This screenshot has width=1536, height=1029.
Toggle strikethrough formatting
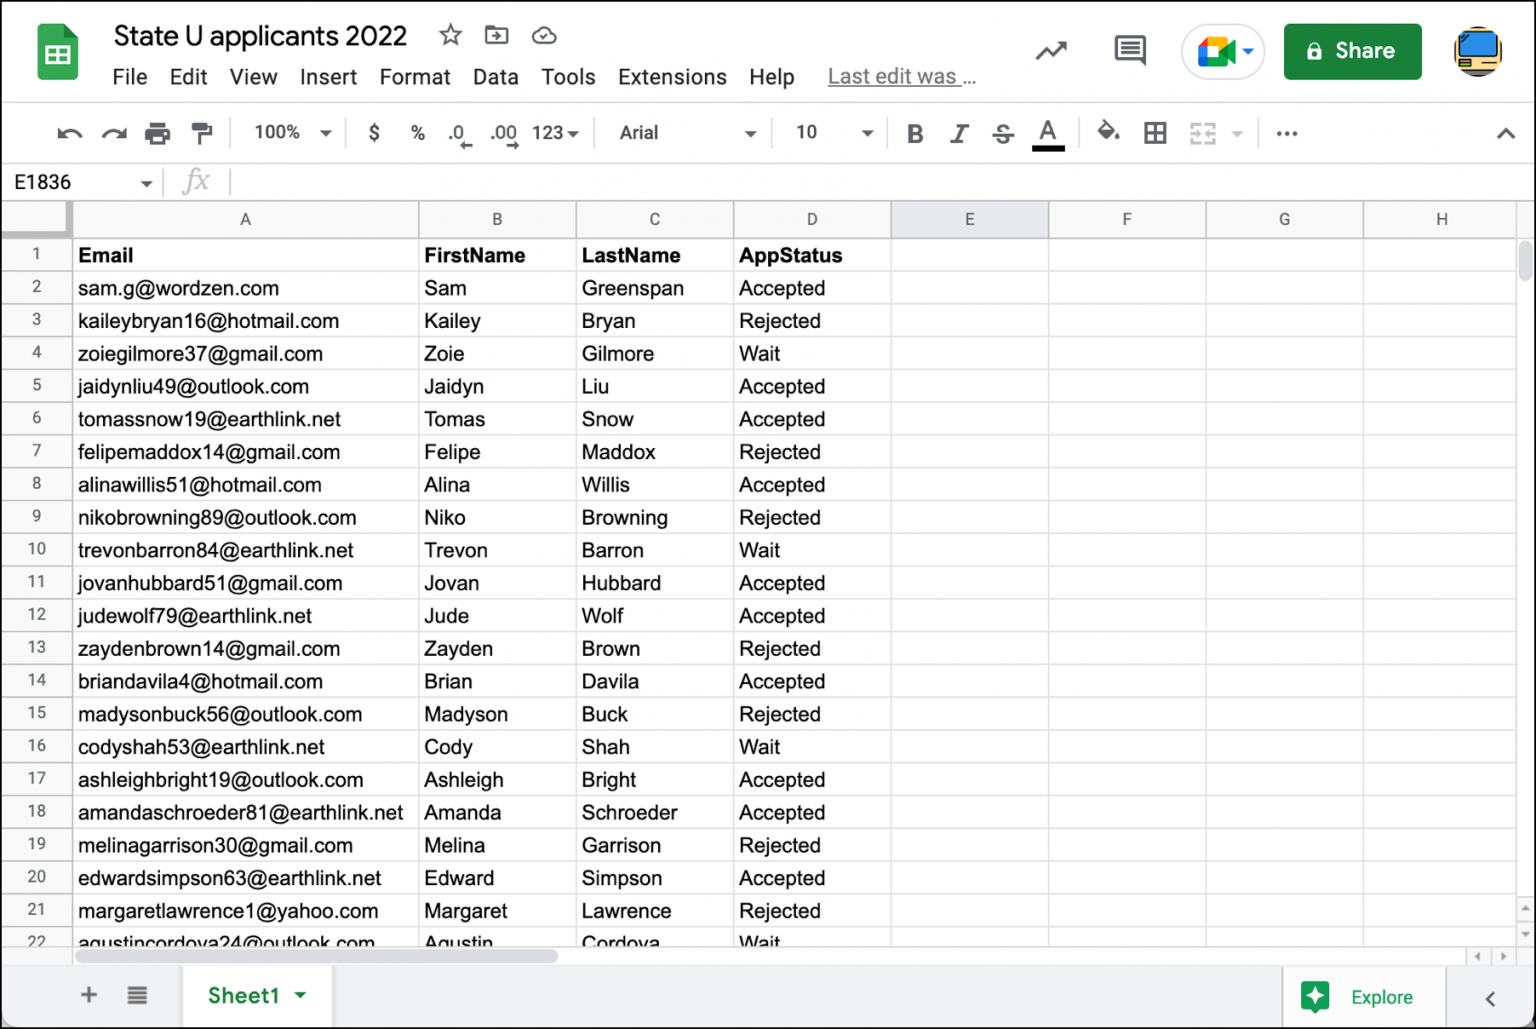[x=1003, y=133]
